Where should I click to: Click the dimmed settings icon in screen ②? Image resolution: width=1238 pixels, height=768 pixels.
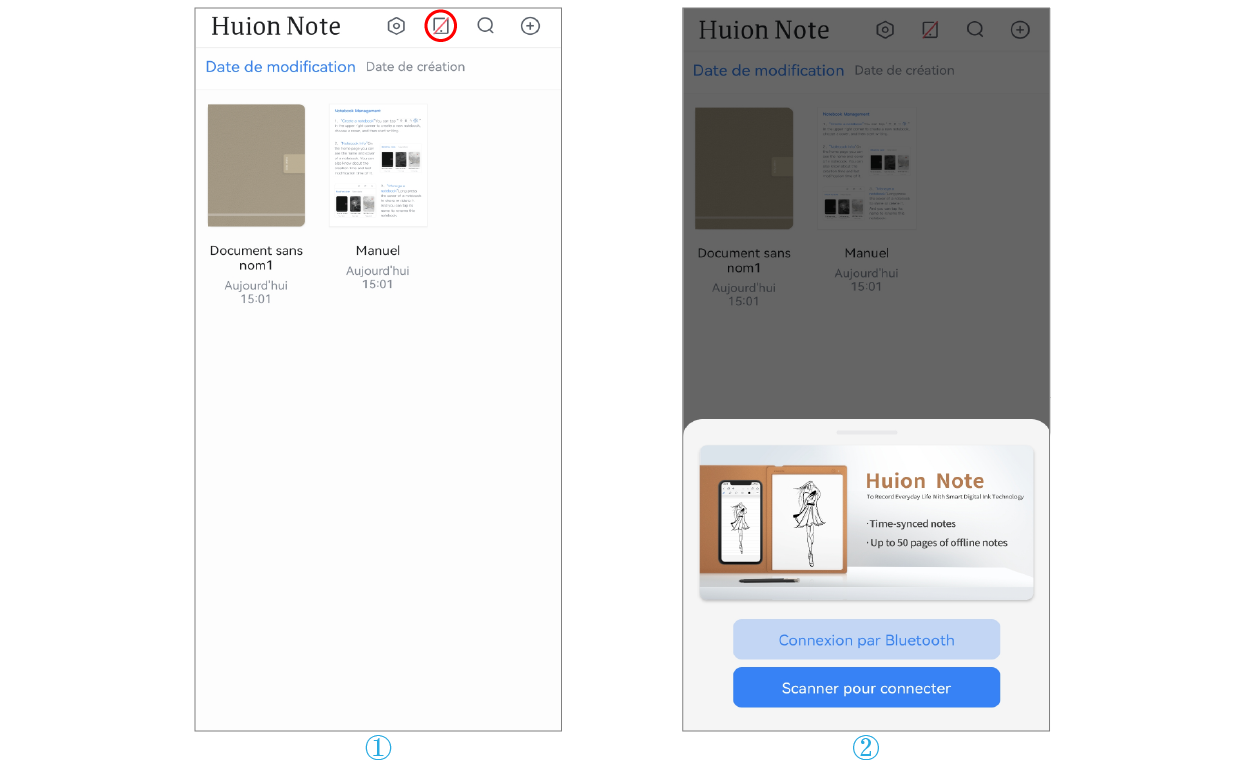[885, 30]
